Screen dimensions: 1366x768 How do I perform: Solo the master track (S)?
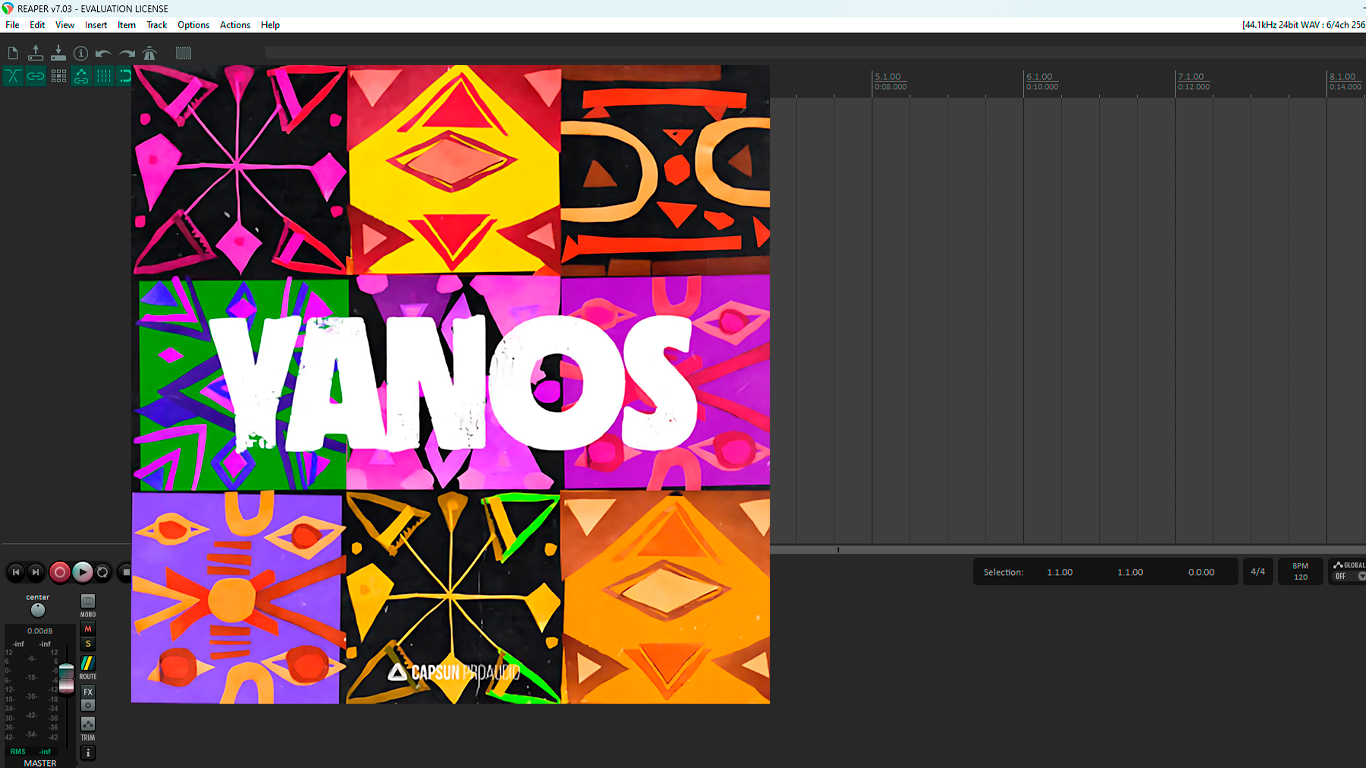click(88, 644)
